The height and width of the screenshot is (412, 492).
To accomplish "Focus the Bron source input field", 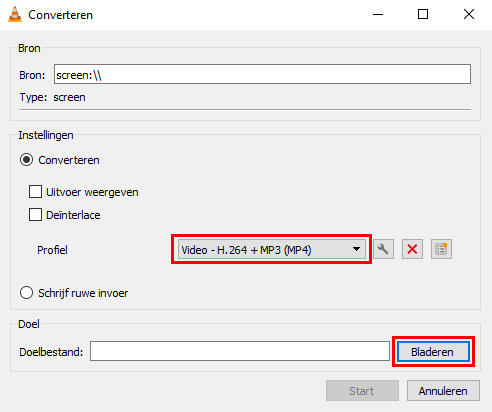I will click(x=262, y=74).
